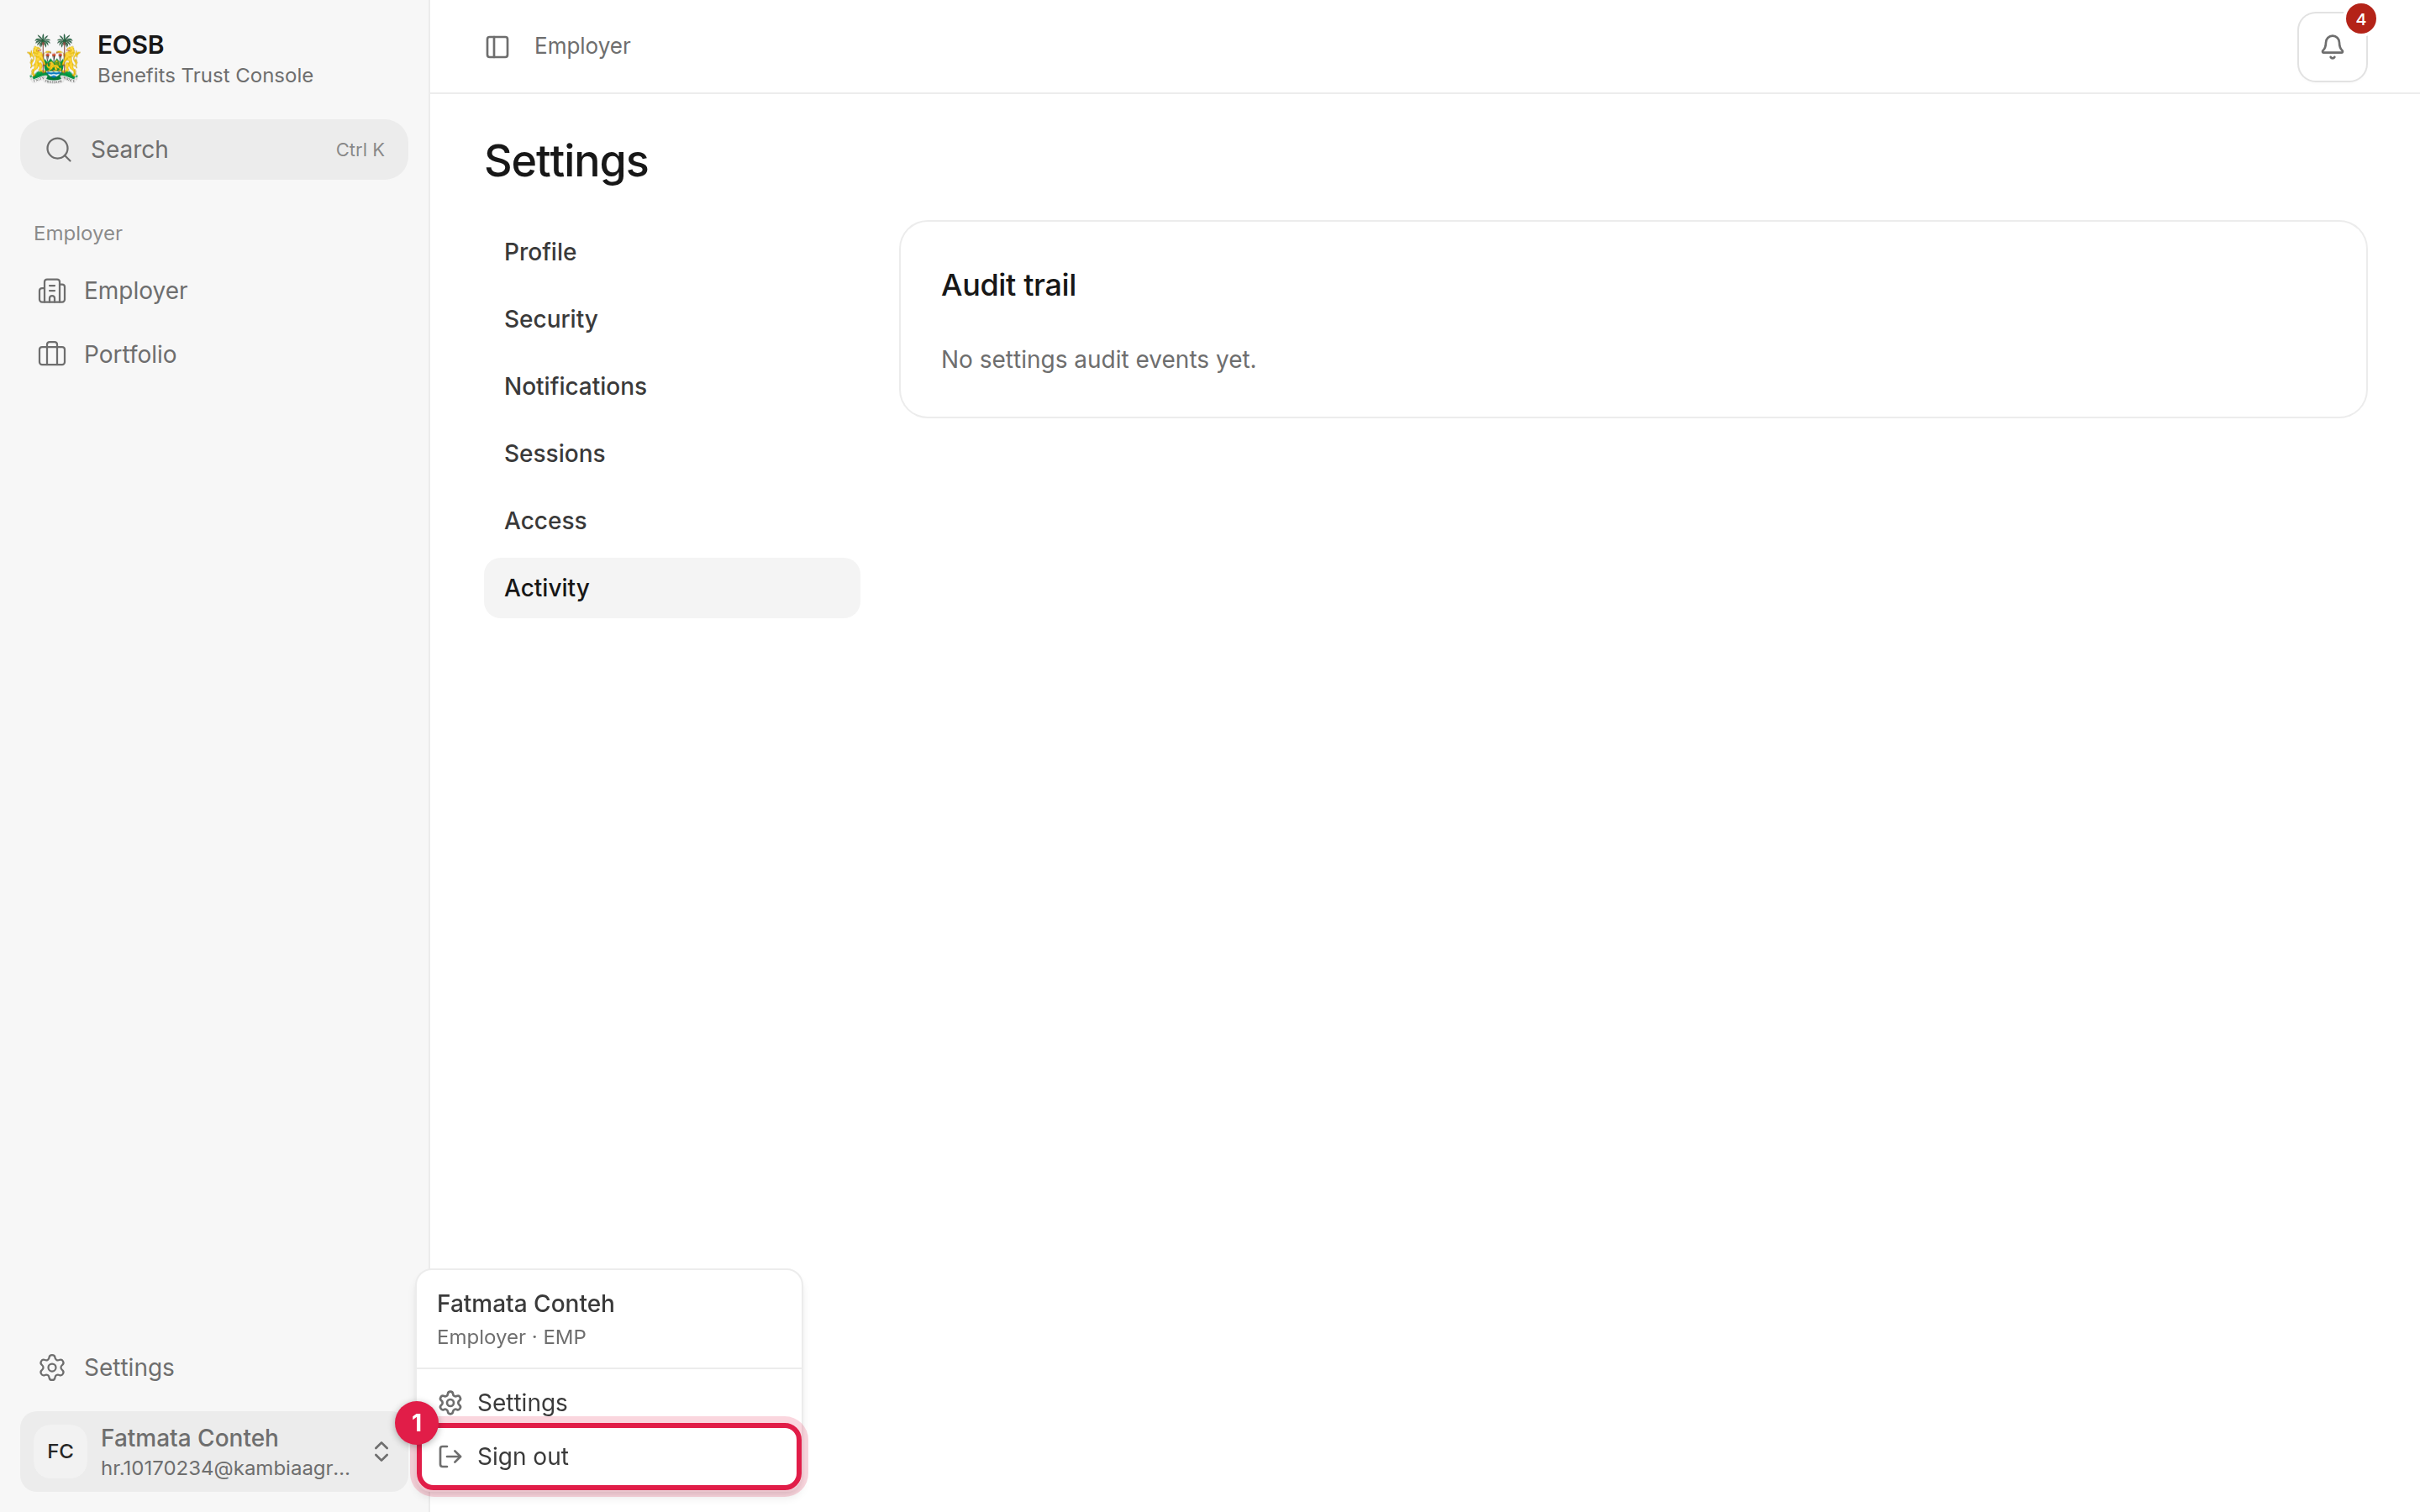Choose Sign out from the user menu
2420x1512 pixels.
[609, 1456]
